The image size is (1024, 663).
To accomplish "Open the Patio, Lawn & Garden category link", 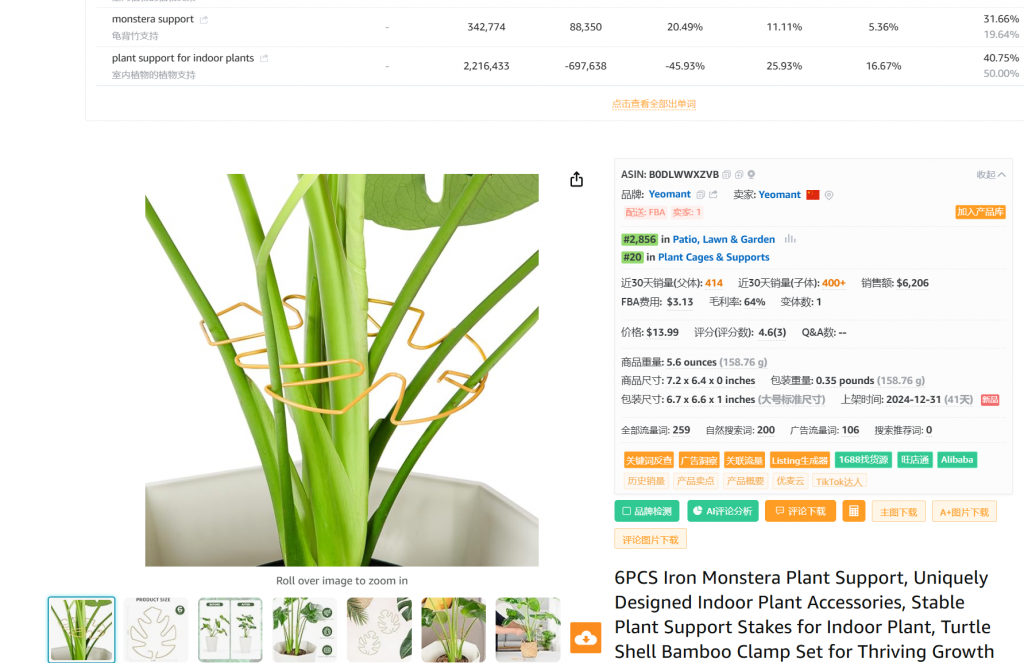I will 724,239.
